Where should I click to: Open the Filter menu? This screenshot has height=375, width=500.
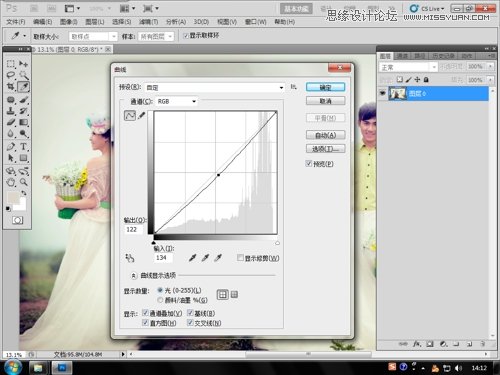click(148, 22)
